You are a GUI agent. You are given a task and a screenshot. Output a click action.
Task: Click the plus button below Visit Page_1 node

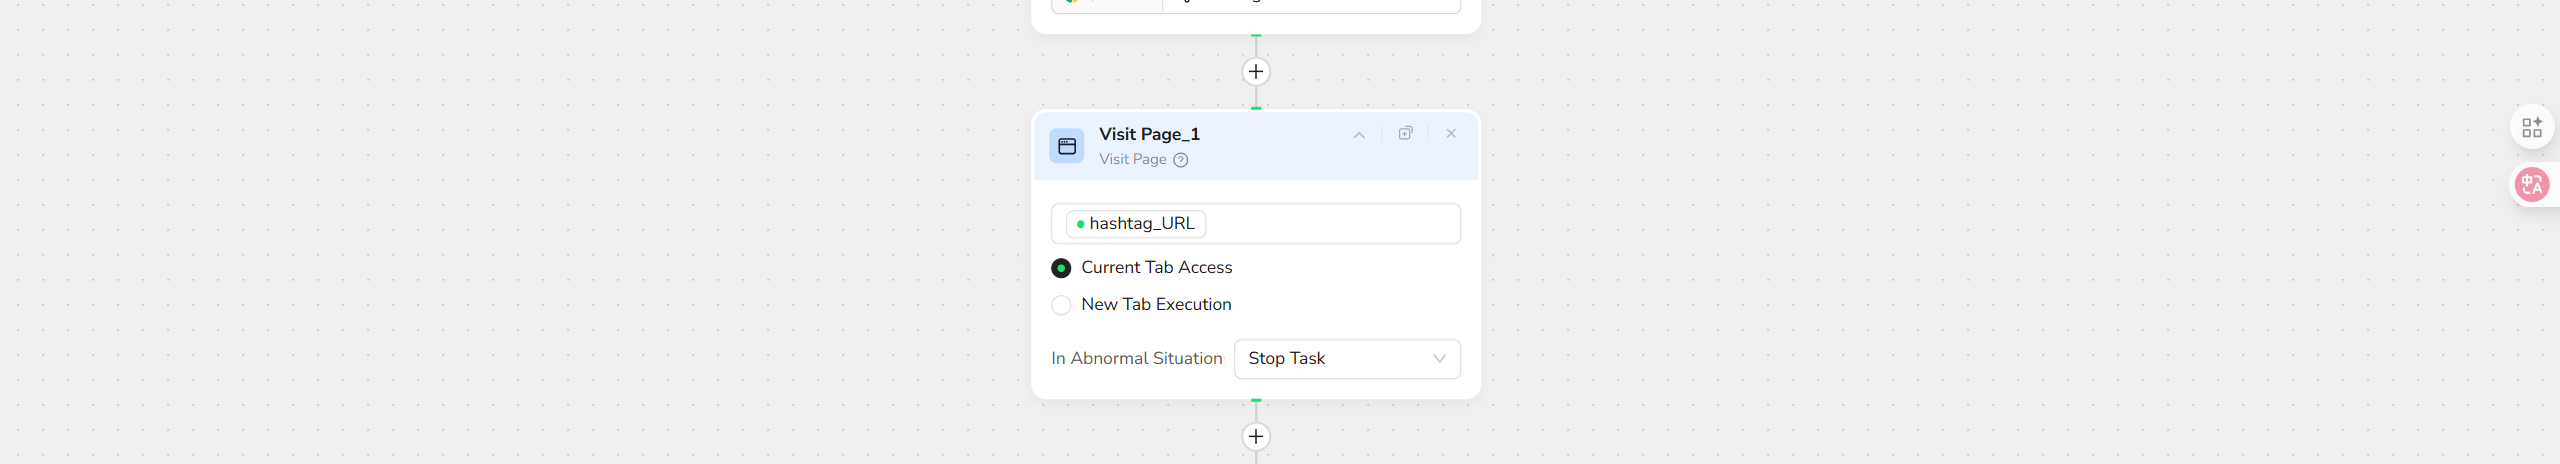point(1256,437)
